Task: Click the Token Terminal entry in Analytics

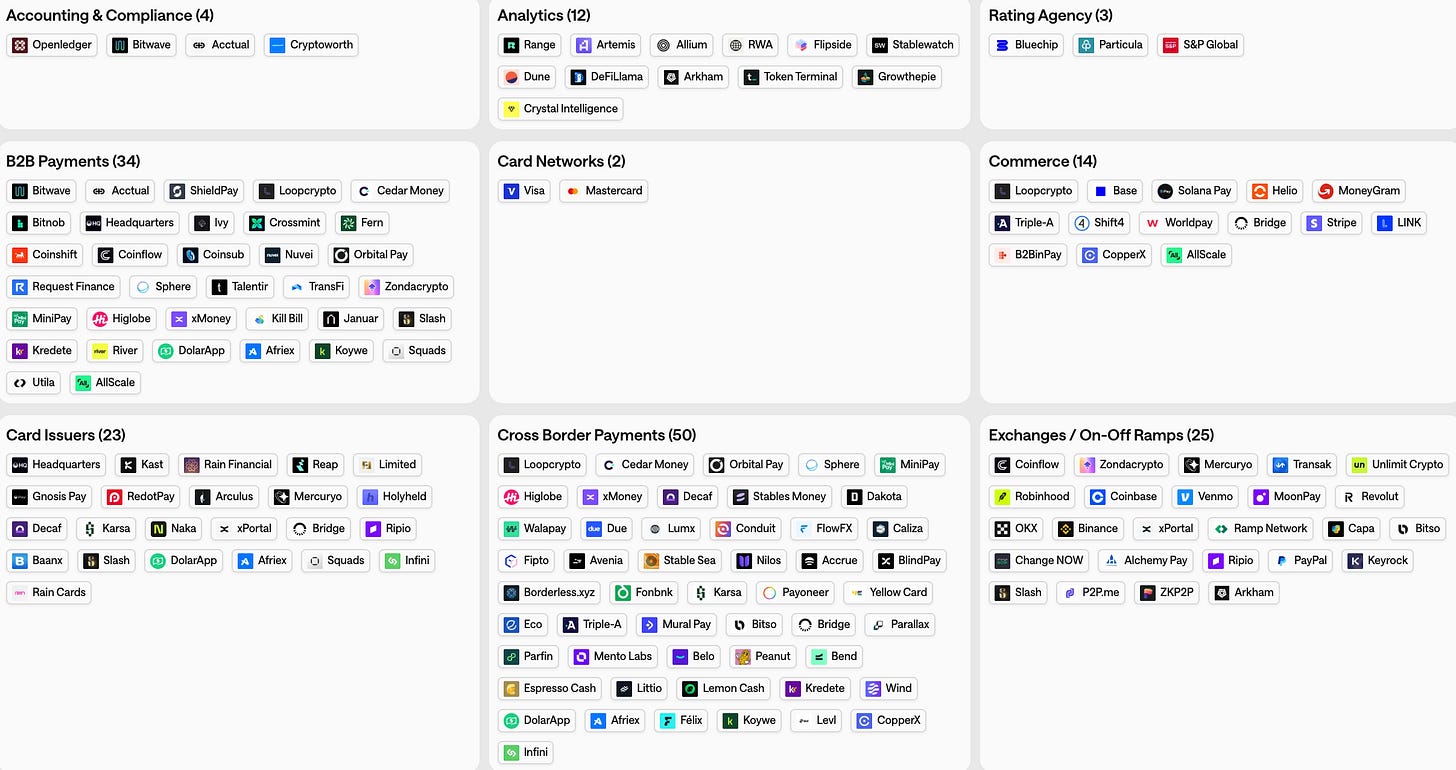Action: pyautogui.click(x=789, y=76)
